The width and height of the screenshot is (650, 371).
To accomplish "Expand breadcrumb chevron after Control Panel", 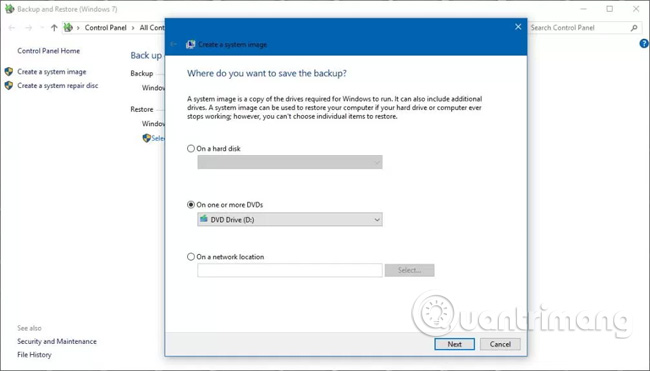I will click(x=133, y=28).
